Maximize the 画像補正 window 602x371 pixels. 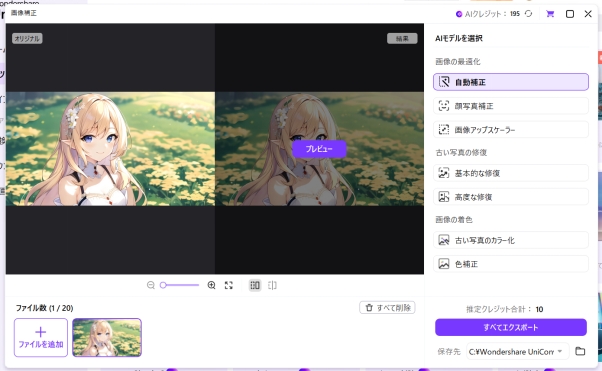point(570,14)
